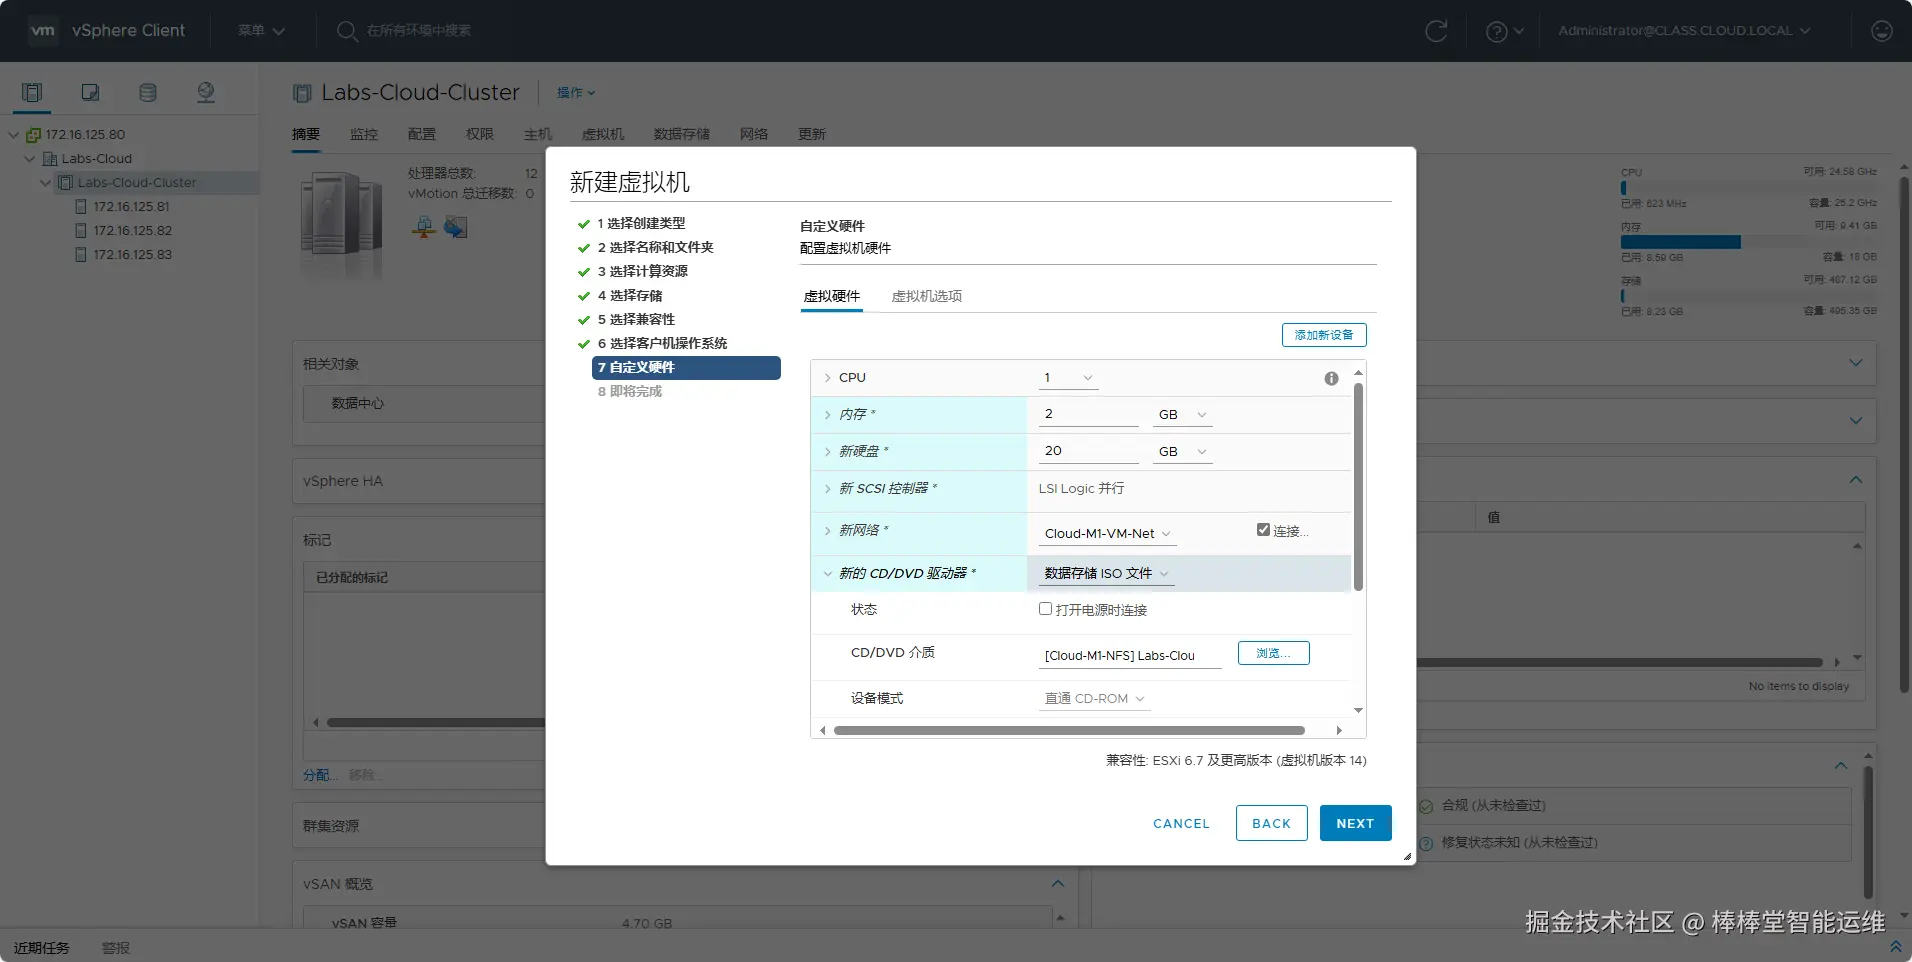Viewport: 1912px width, 962px height.
Task: Click the memory usage progress bar
Action: 1748,242
